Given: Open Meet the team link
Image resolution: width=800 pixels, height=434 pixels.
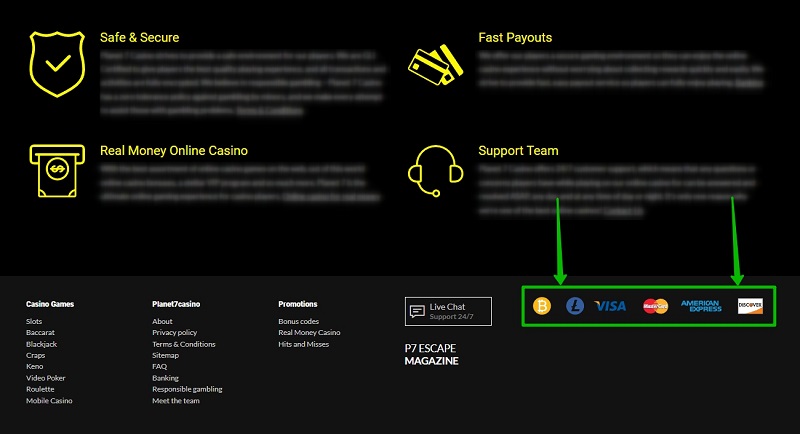Looking at the screenshot, I should point(176,401).
